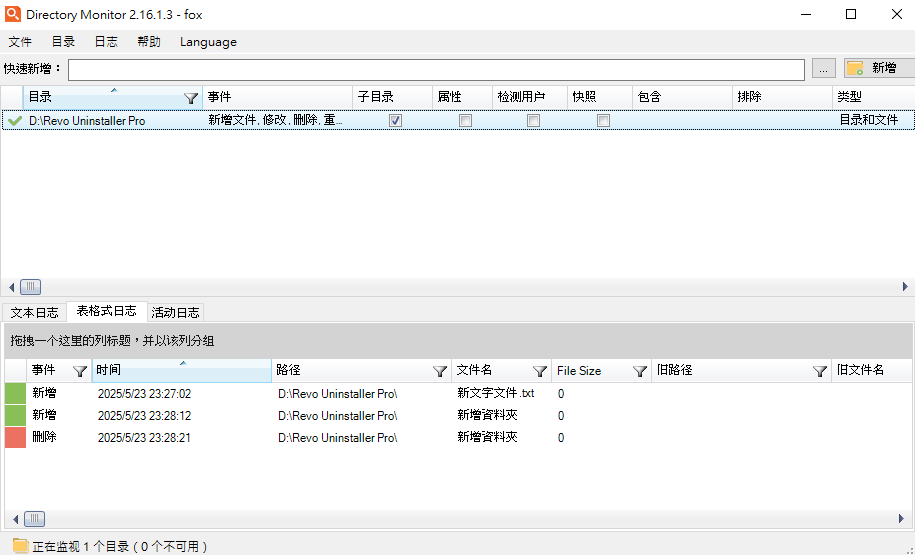Click filter icon in 事件 log column
The height and width of the screenshot is (555, 915).
point(80,371)
